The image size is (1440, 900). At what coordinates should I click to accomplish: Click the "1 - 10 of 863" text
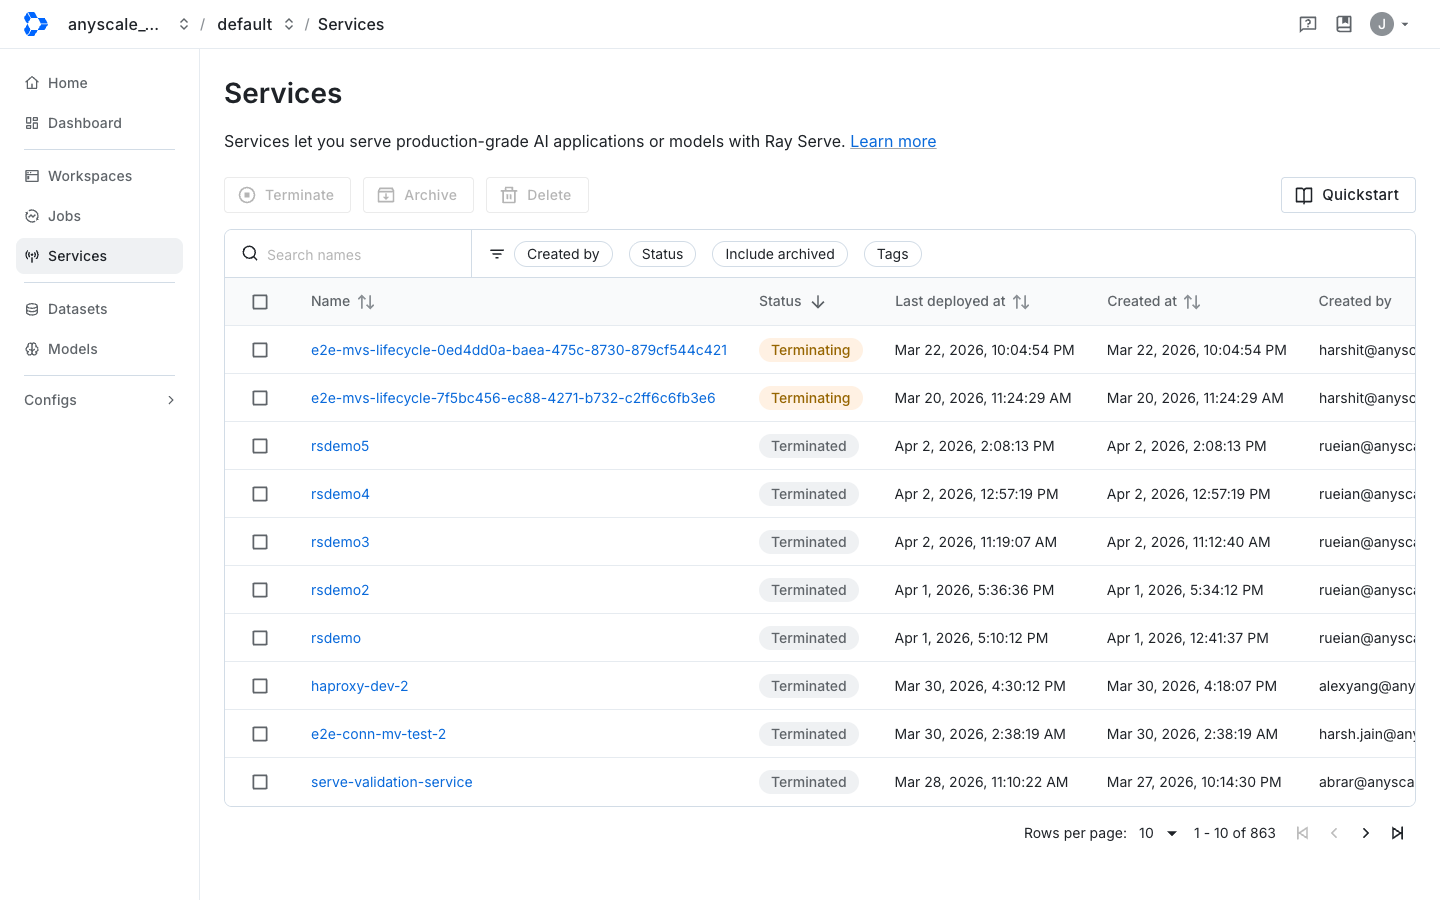[x=1235, y=833]
